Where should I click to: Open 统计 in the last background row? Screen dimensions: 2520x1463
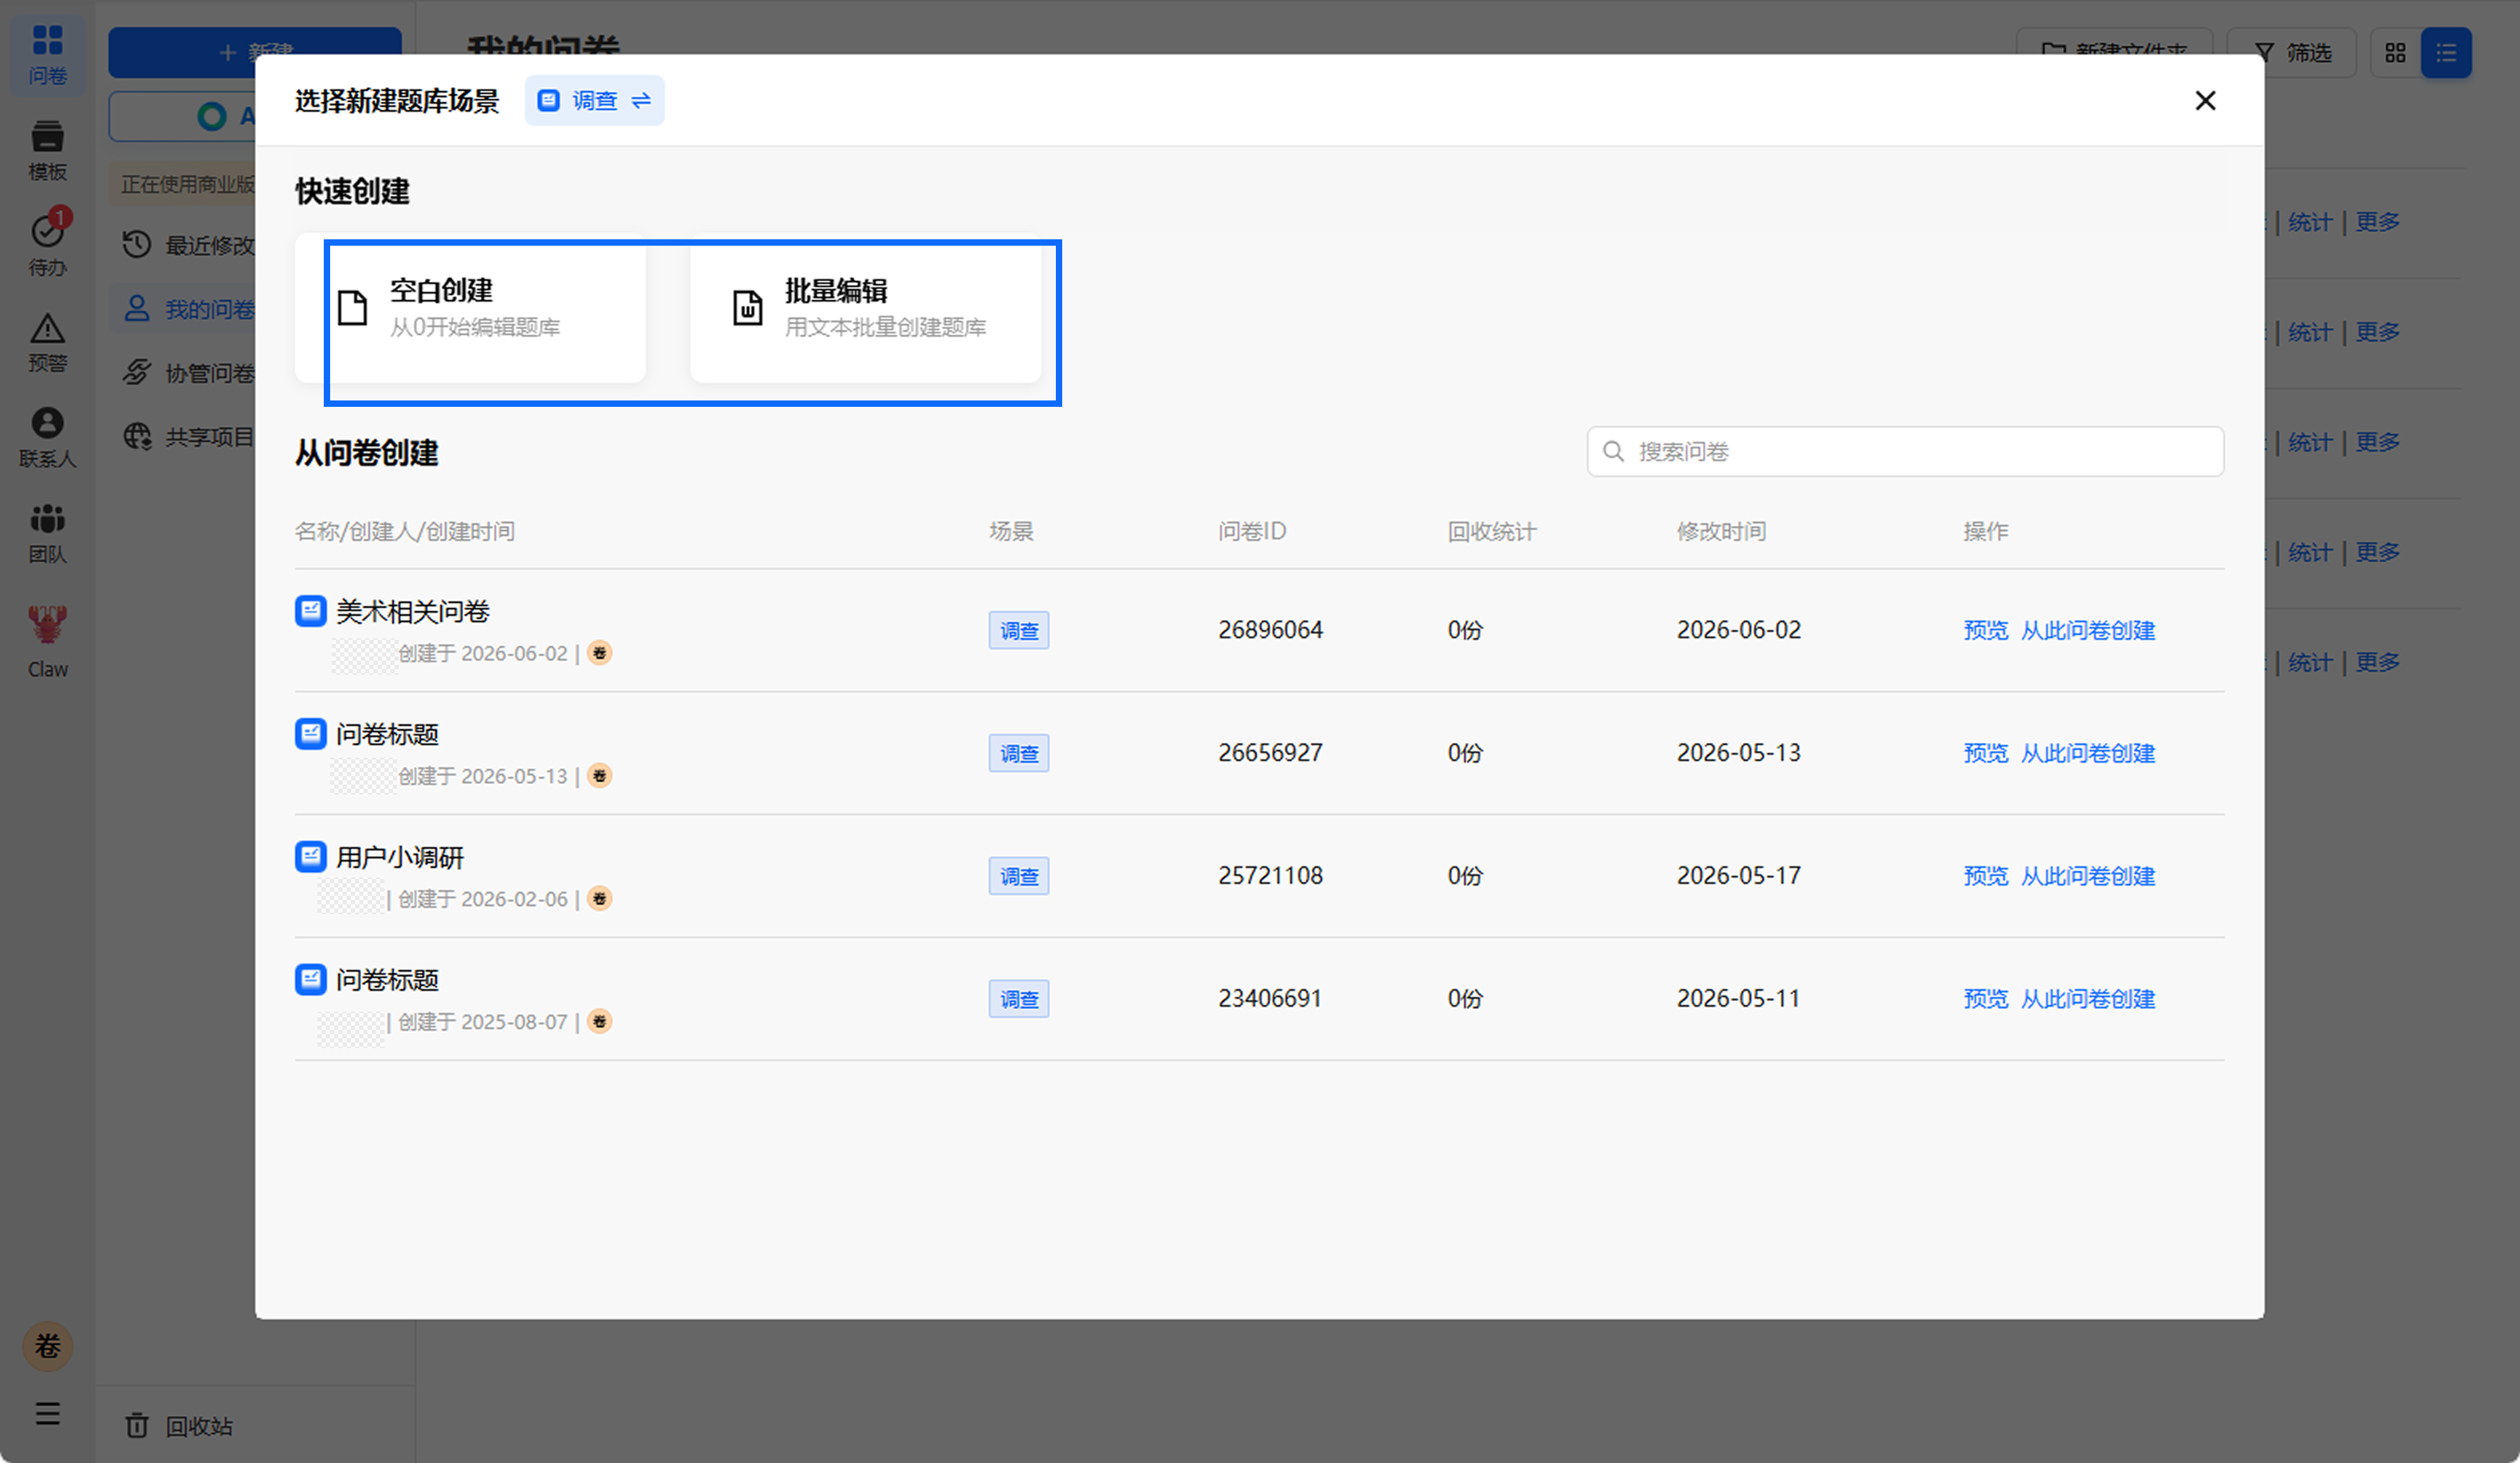[x=2310, y=662]
